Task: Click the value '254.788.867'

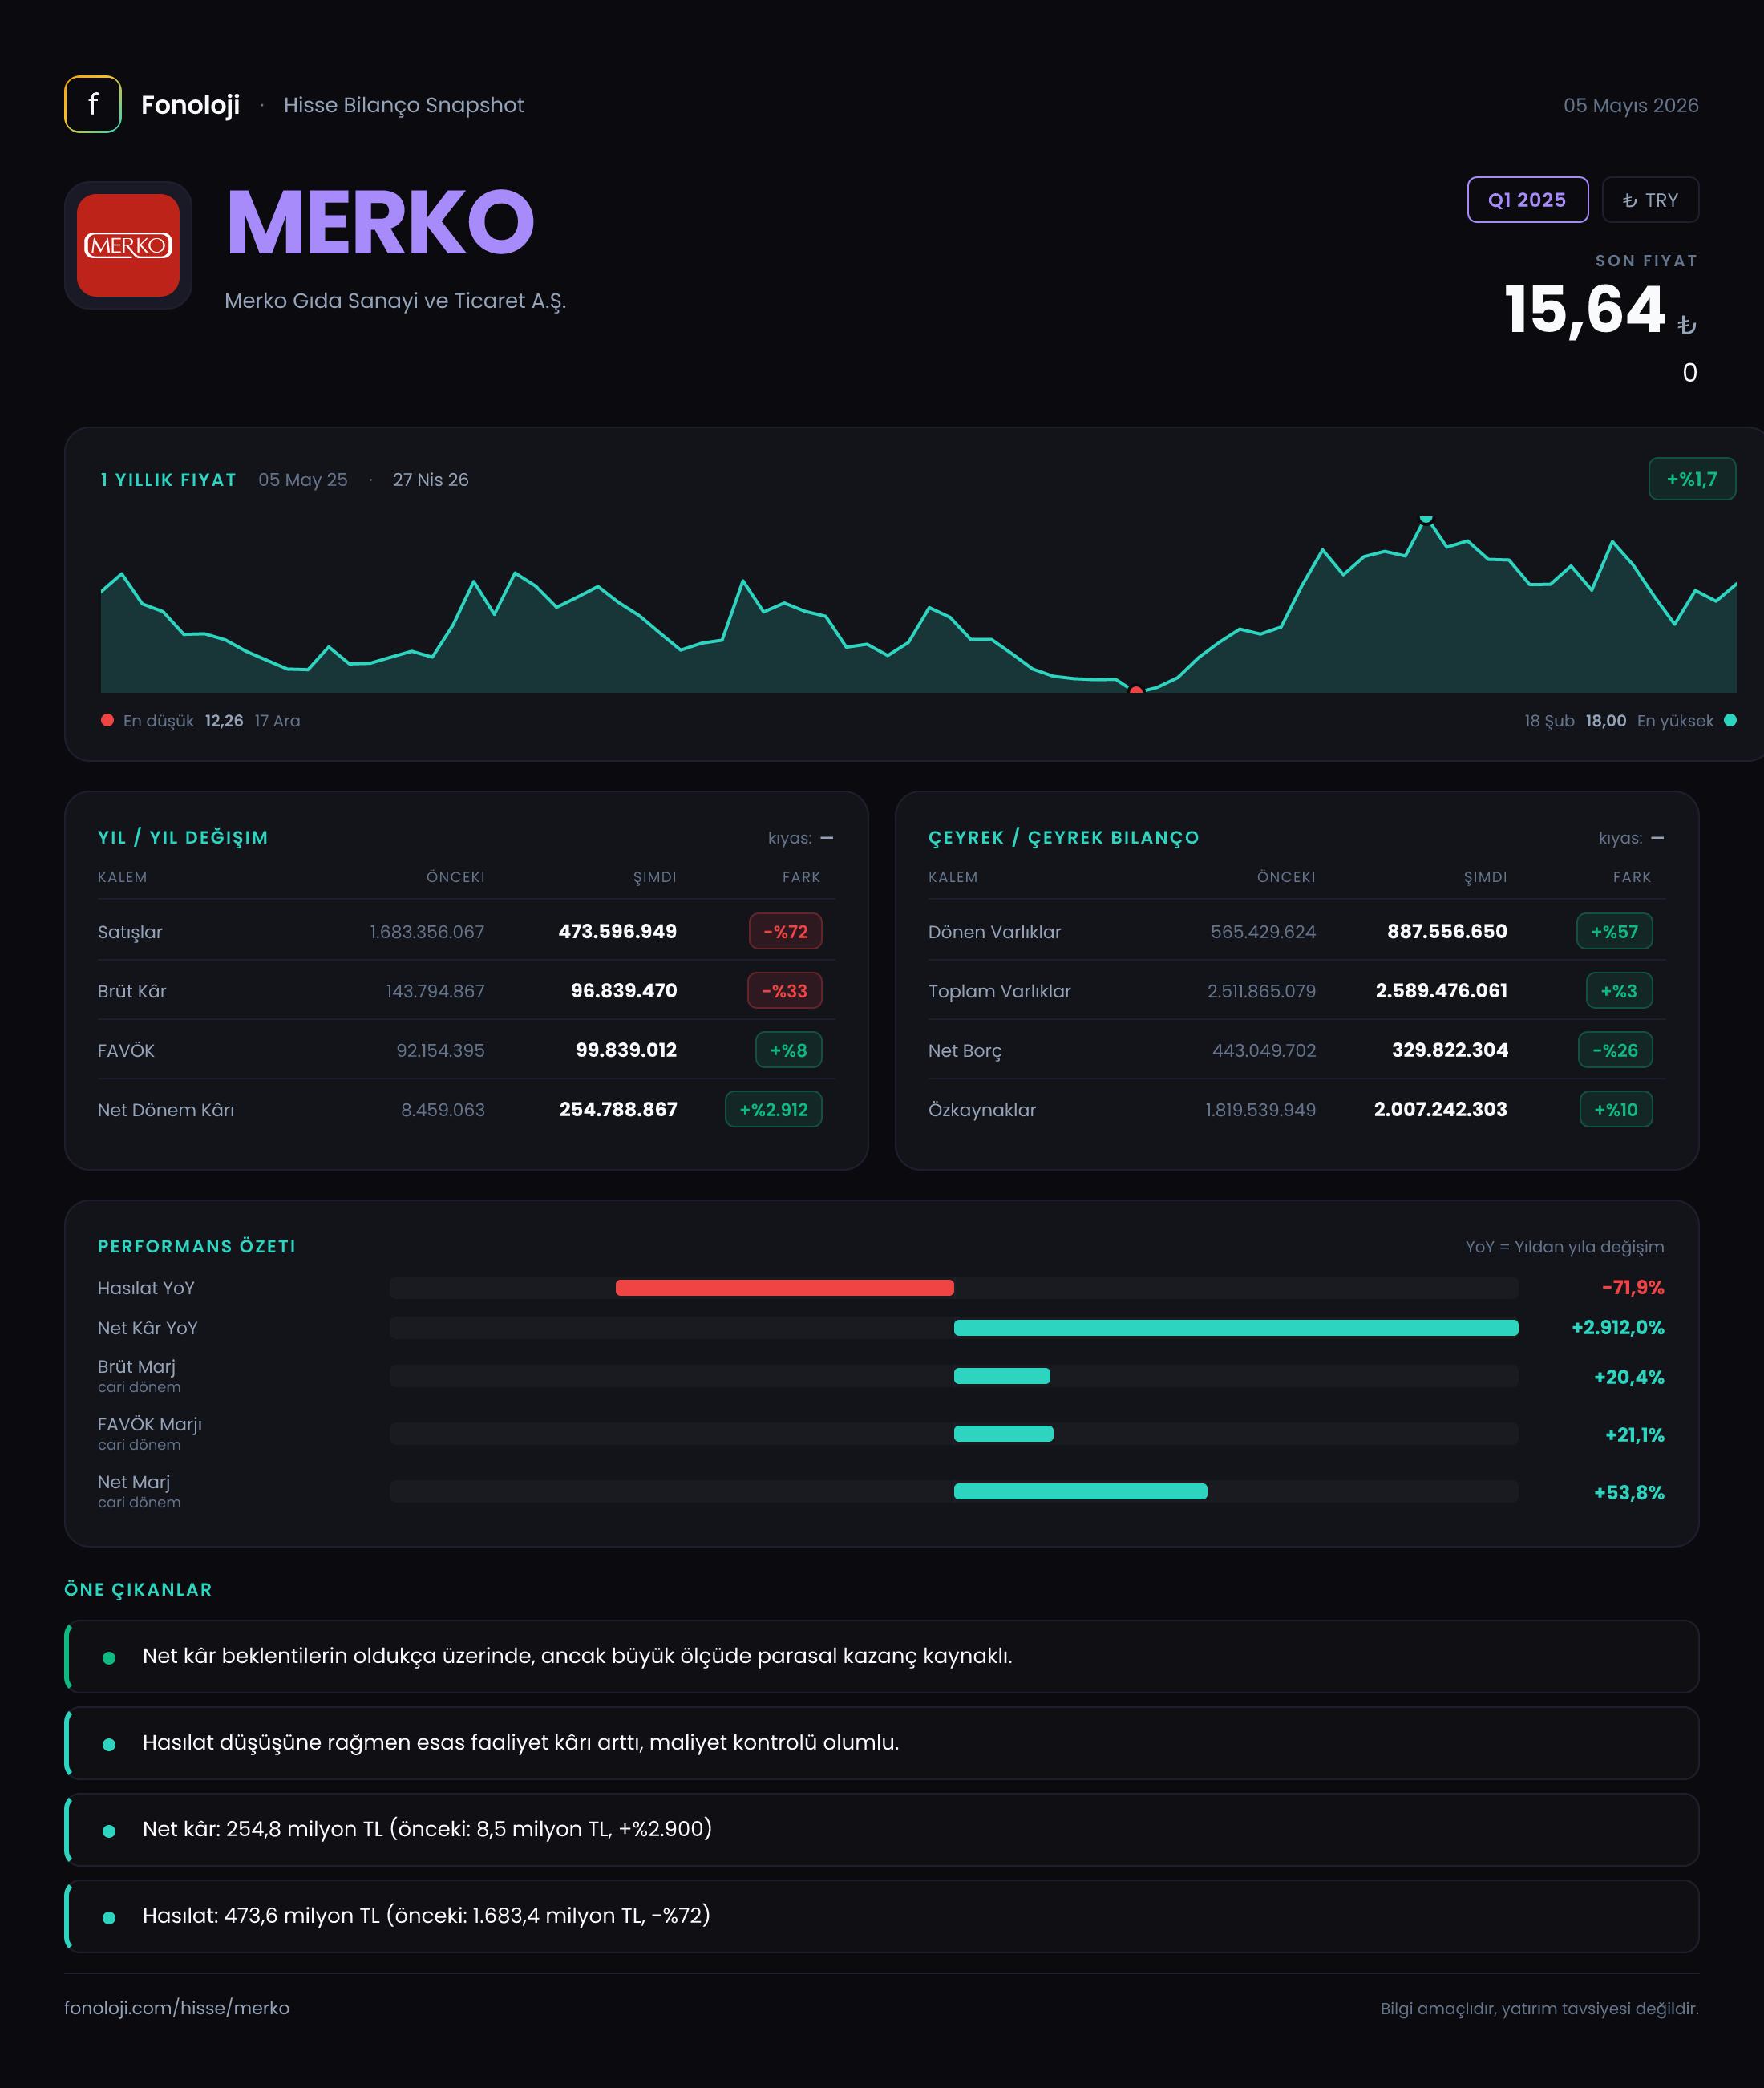Action: tap(618, 1109)
